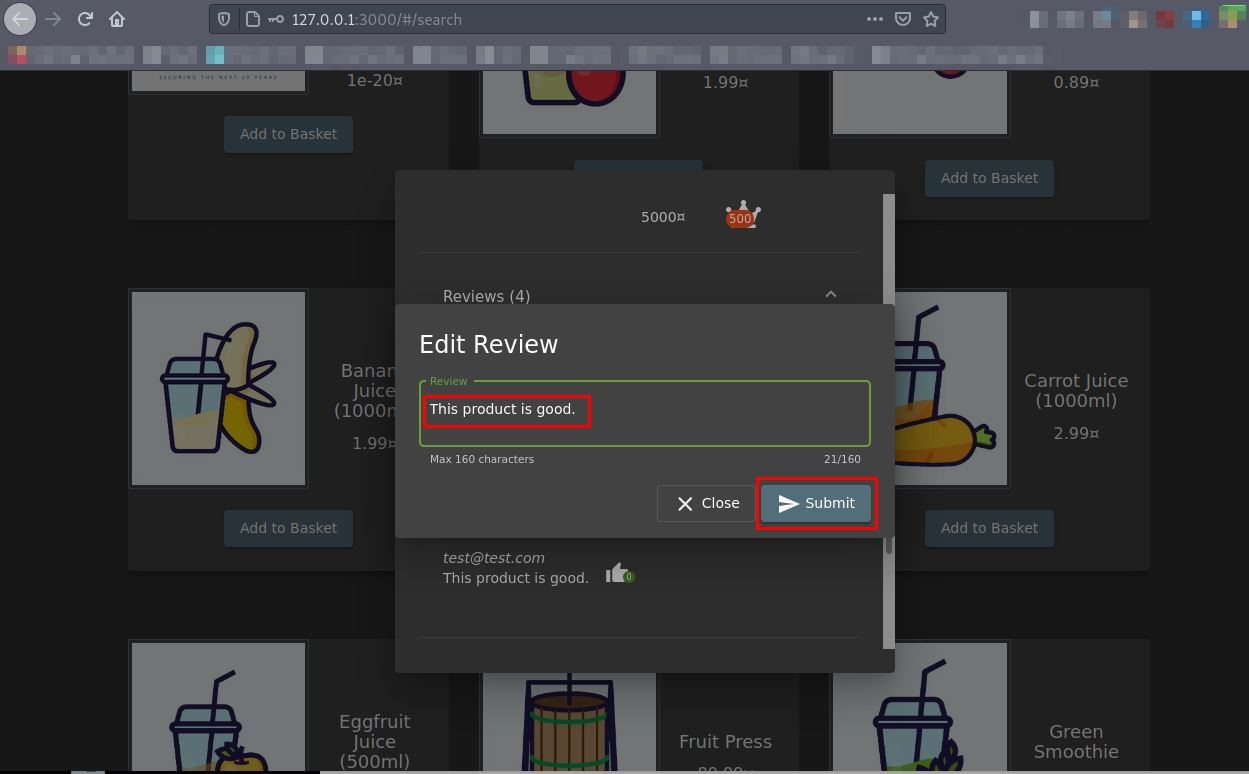The height and width of the screenshot is (774, 1249).
Task: Close the Edit Review dialog
Action: [x=707, y=503]
